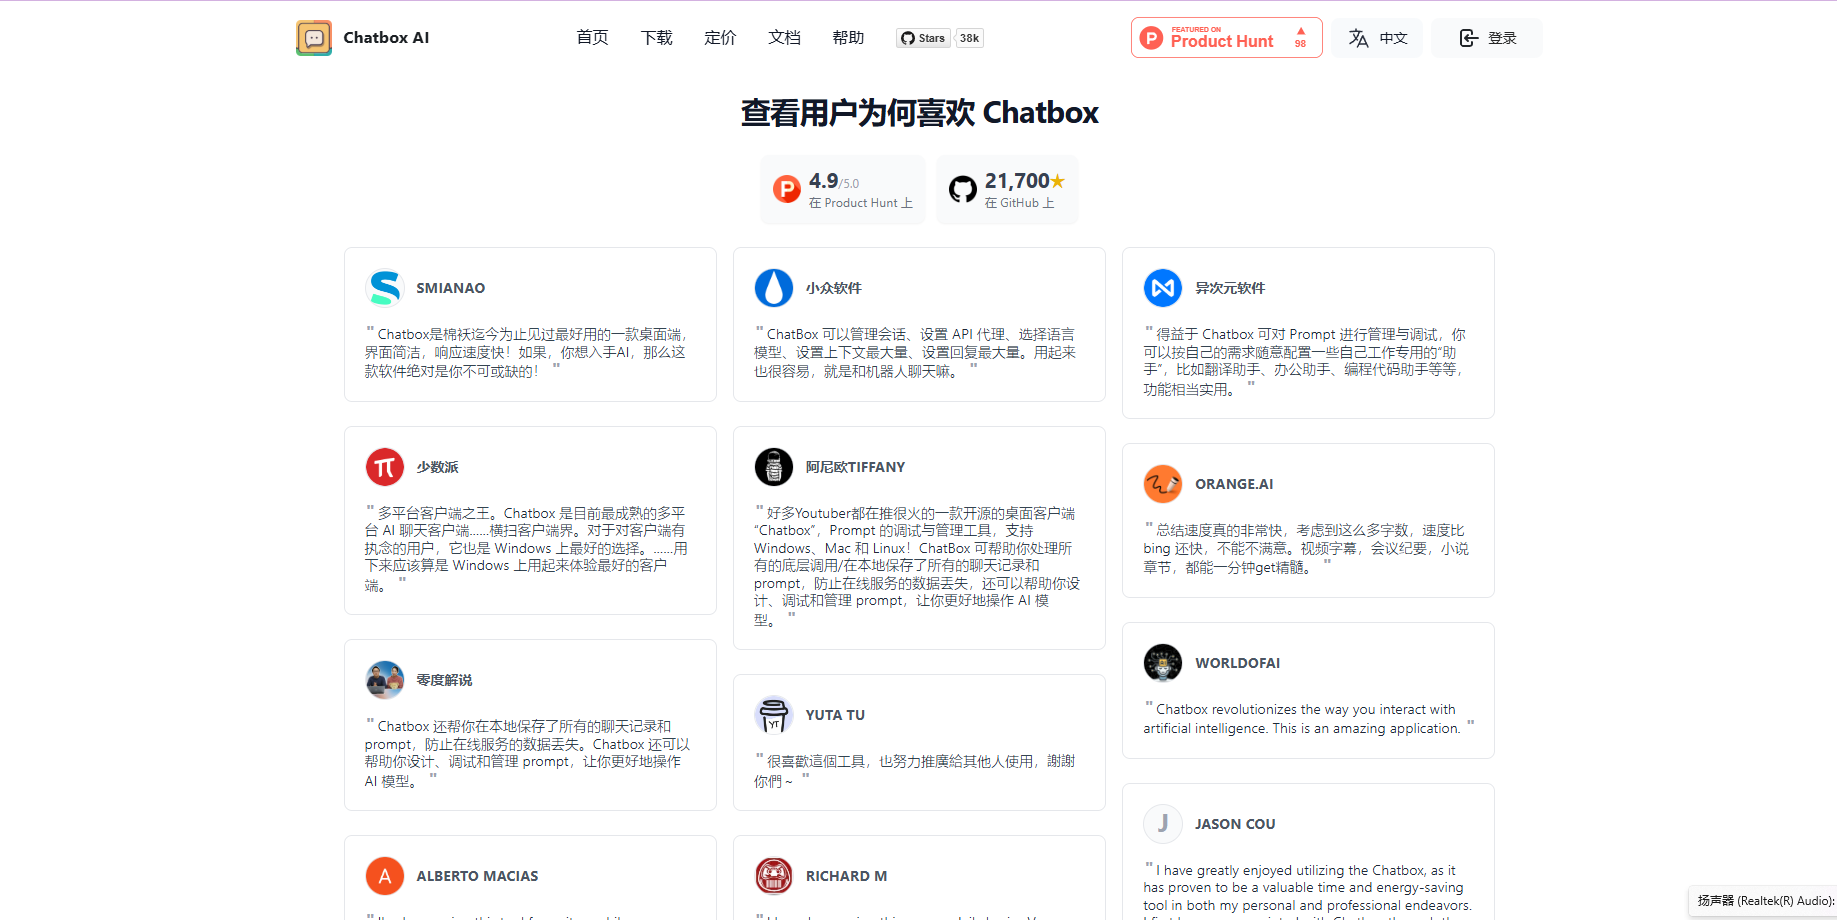Image resolution: width=1837 pixels, height=920 pixels.
Task: Click the JASON COU reviewer name
Action: pyautogui.click(x=1235, y=824)
